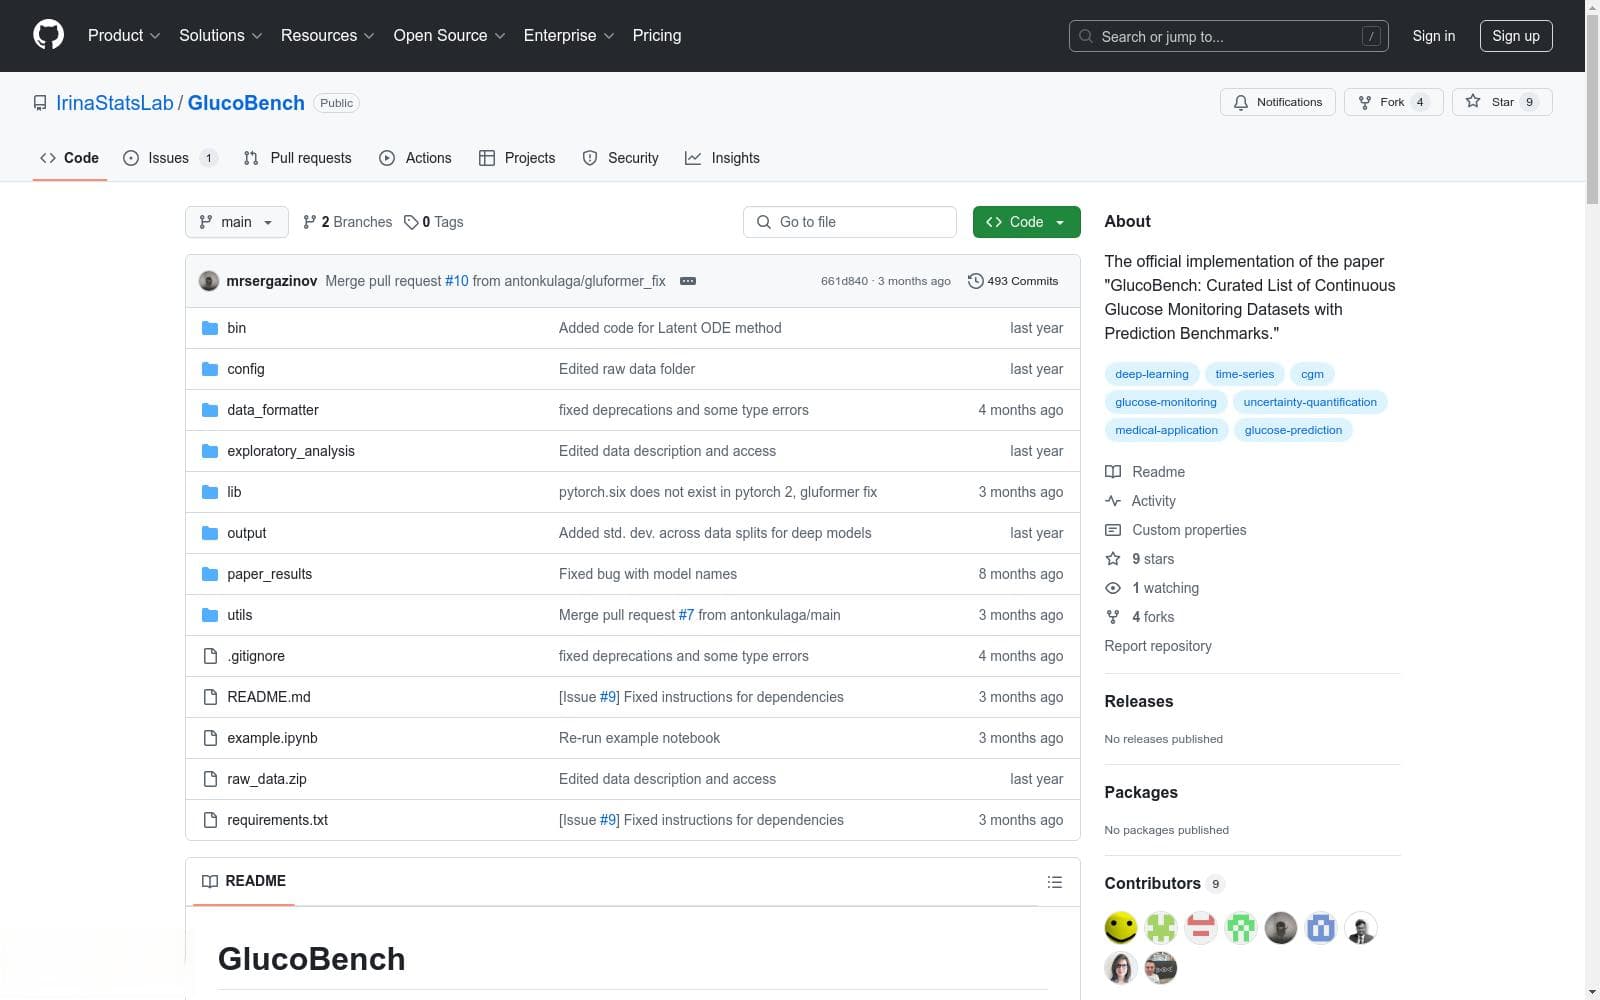Screen dimensions: 1600x1000
Task: Select the Code tab
Action: point(69,158)
